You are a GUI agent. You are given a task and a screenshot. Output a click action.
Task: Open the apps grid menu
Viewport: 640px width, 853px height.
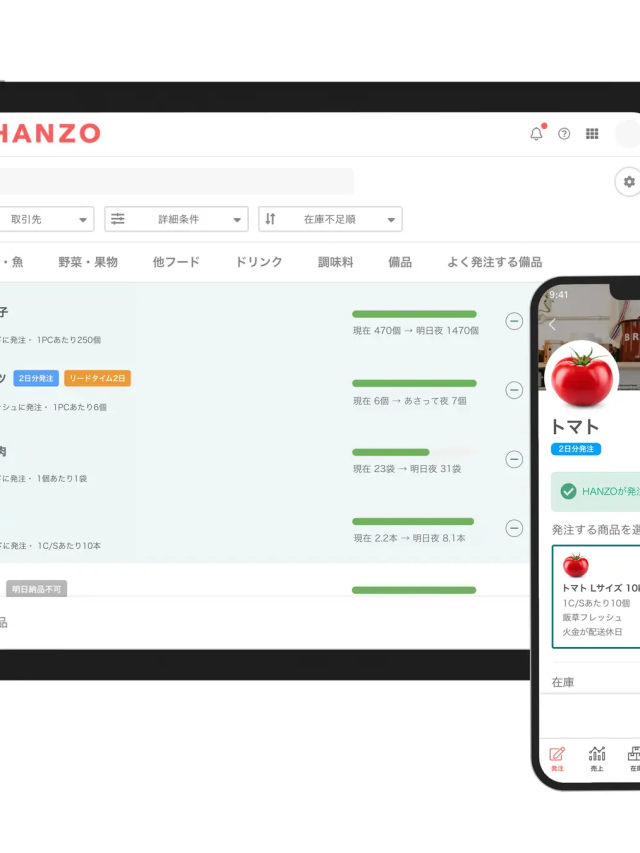pos(592,133)
